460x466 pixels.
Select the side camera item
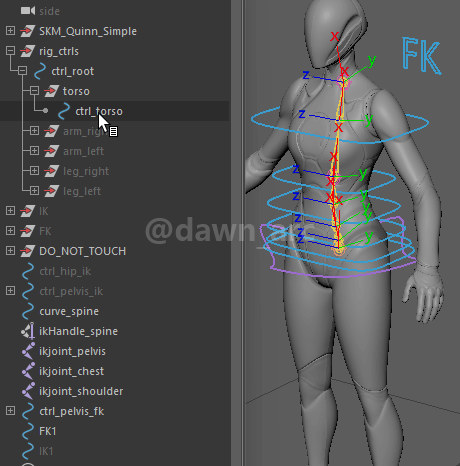49,11
